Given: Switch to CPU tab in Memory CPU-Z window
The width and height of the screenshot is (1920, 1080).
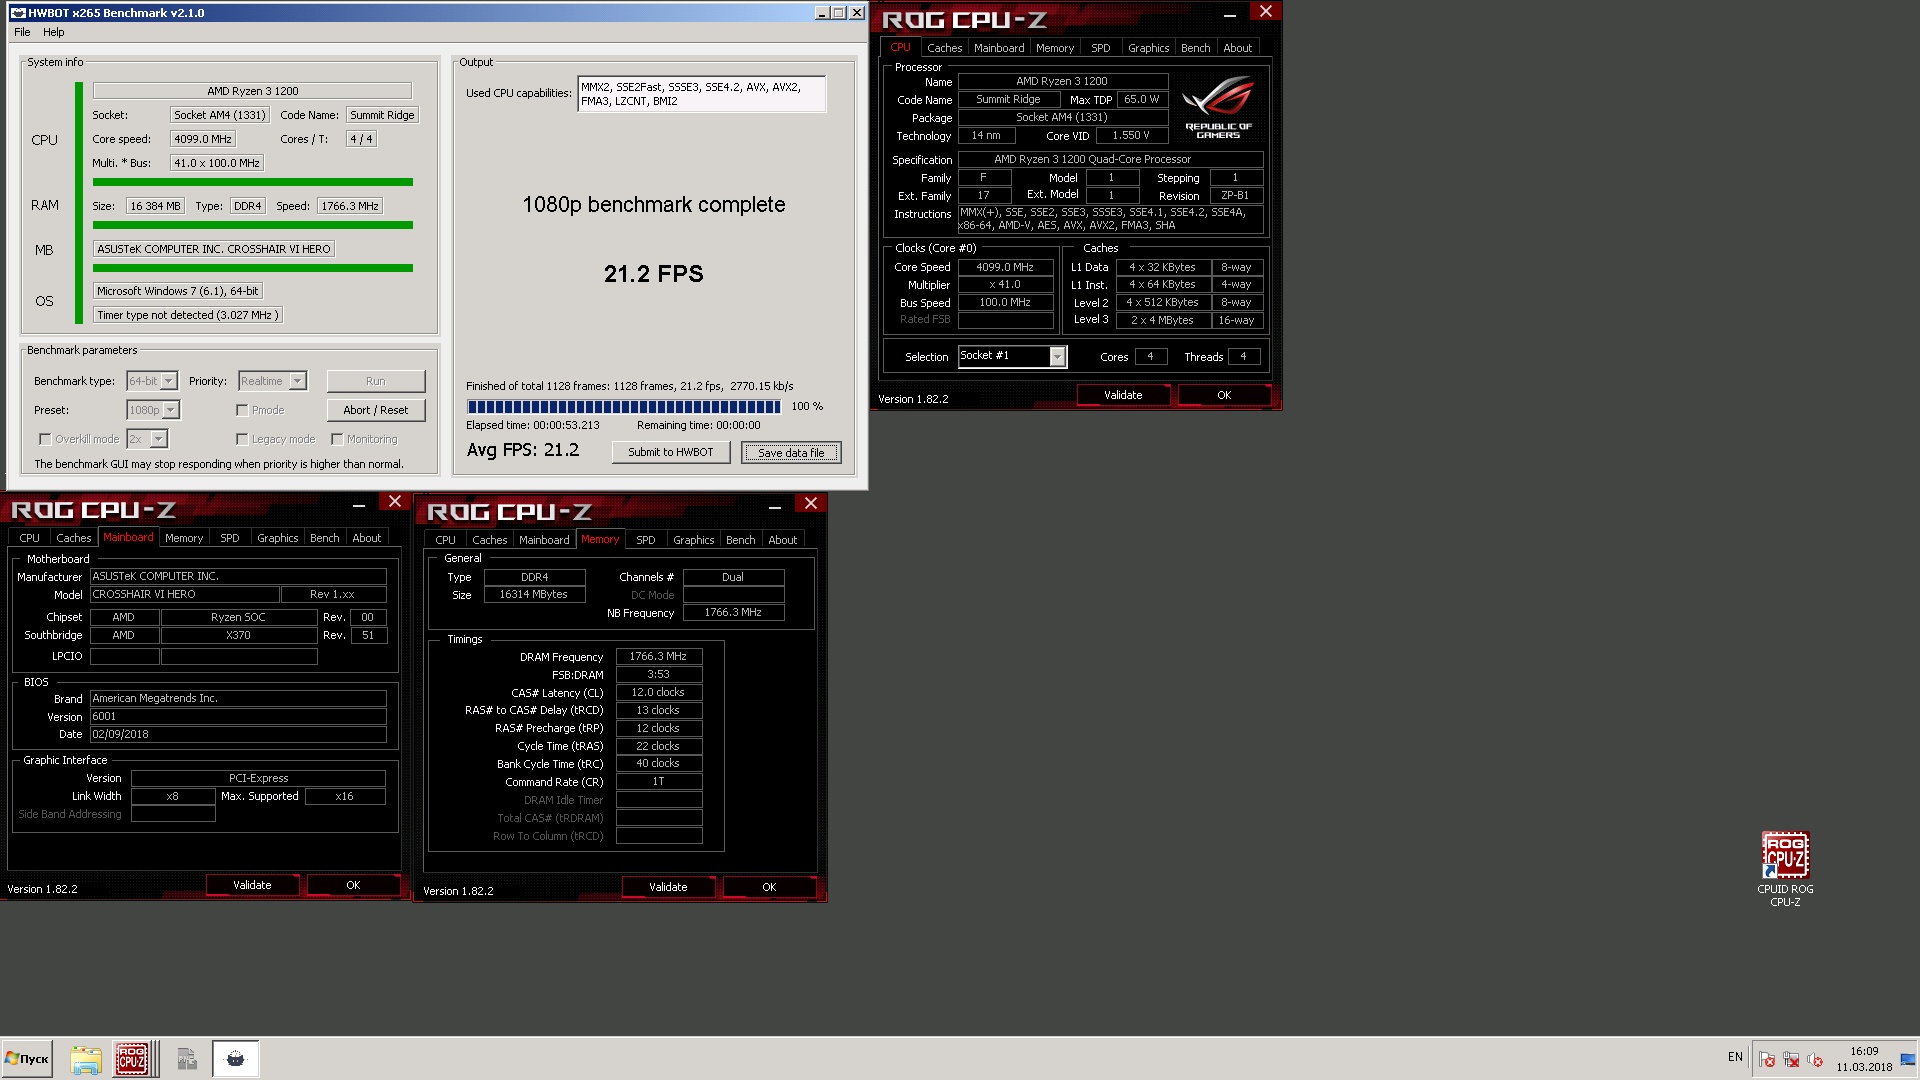Looking at the screenshot, I should (x=445, y=540).
